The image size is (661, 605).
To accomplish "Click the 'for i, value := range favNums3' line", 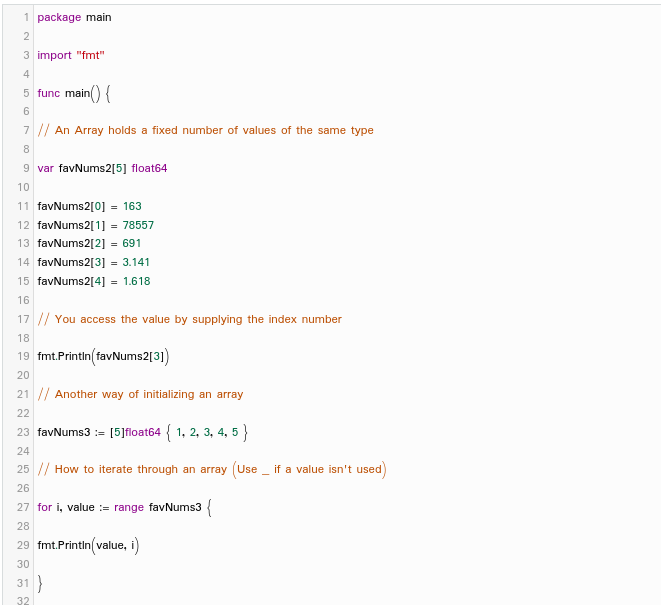I will (x=124, y=507).
